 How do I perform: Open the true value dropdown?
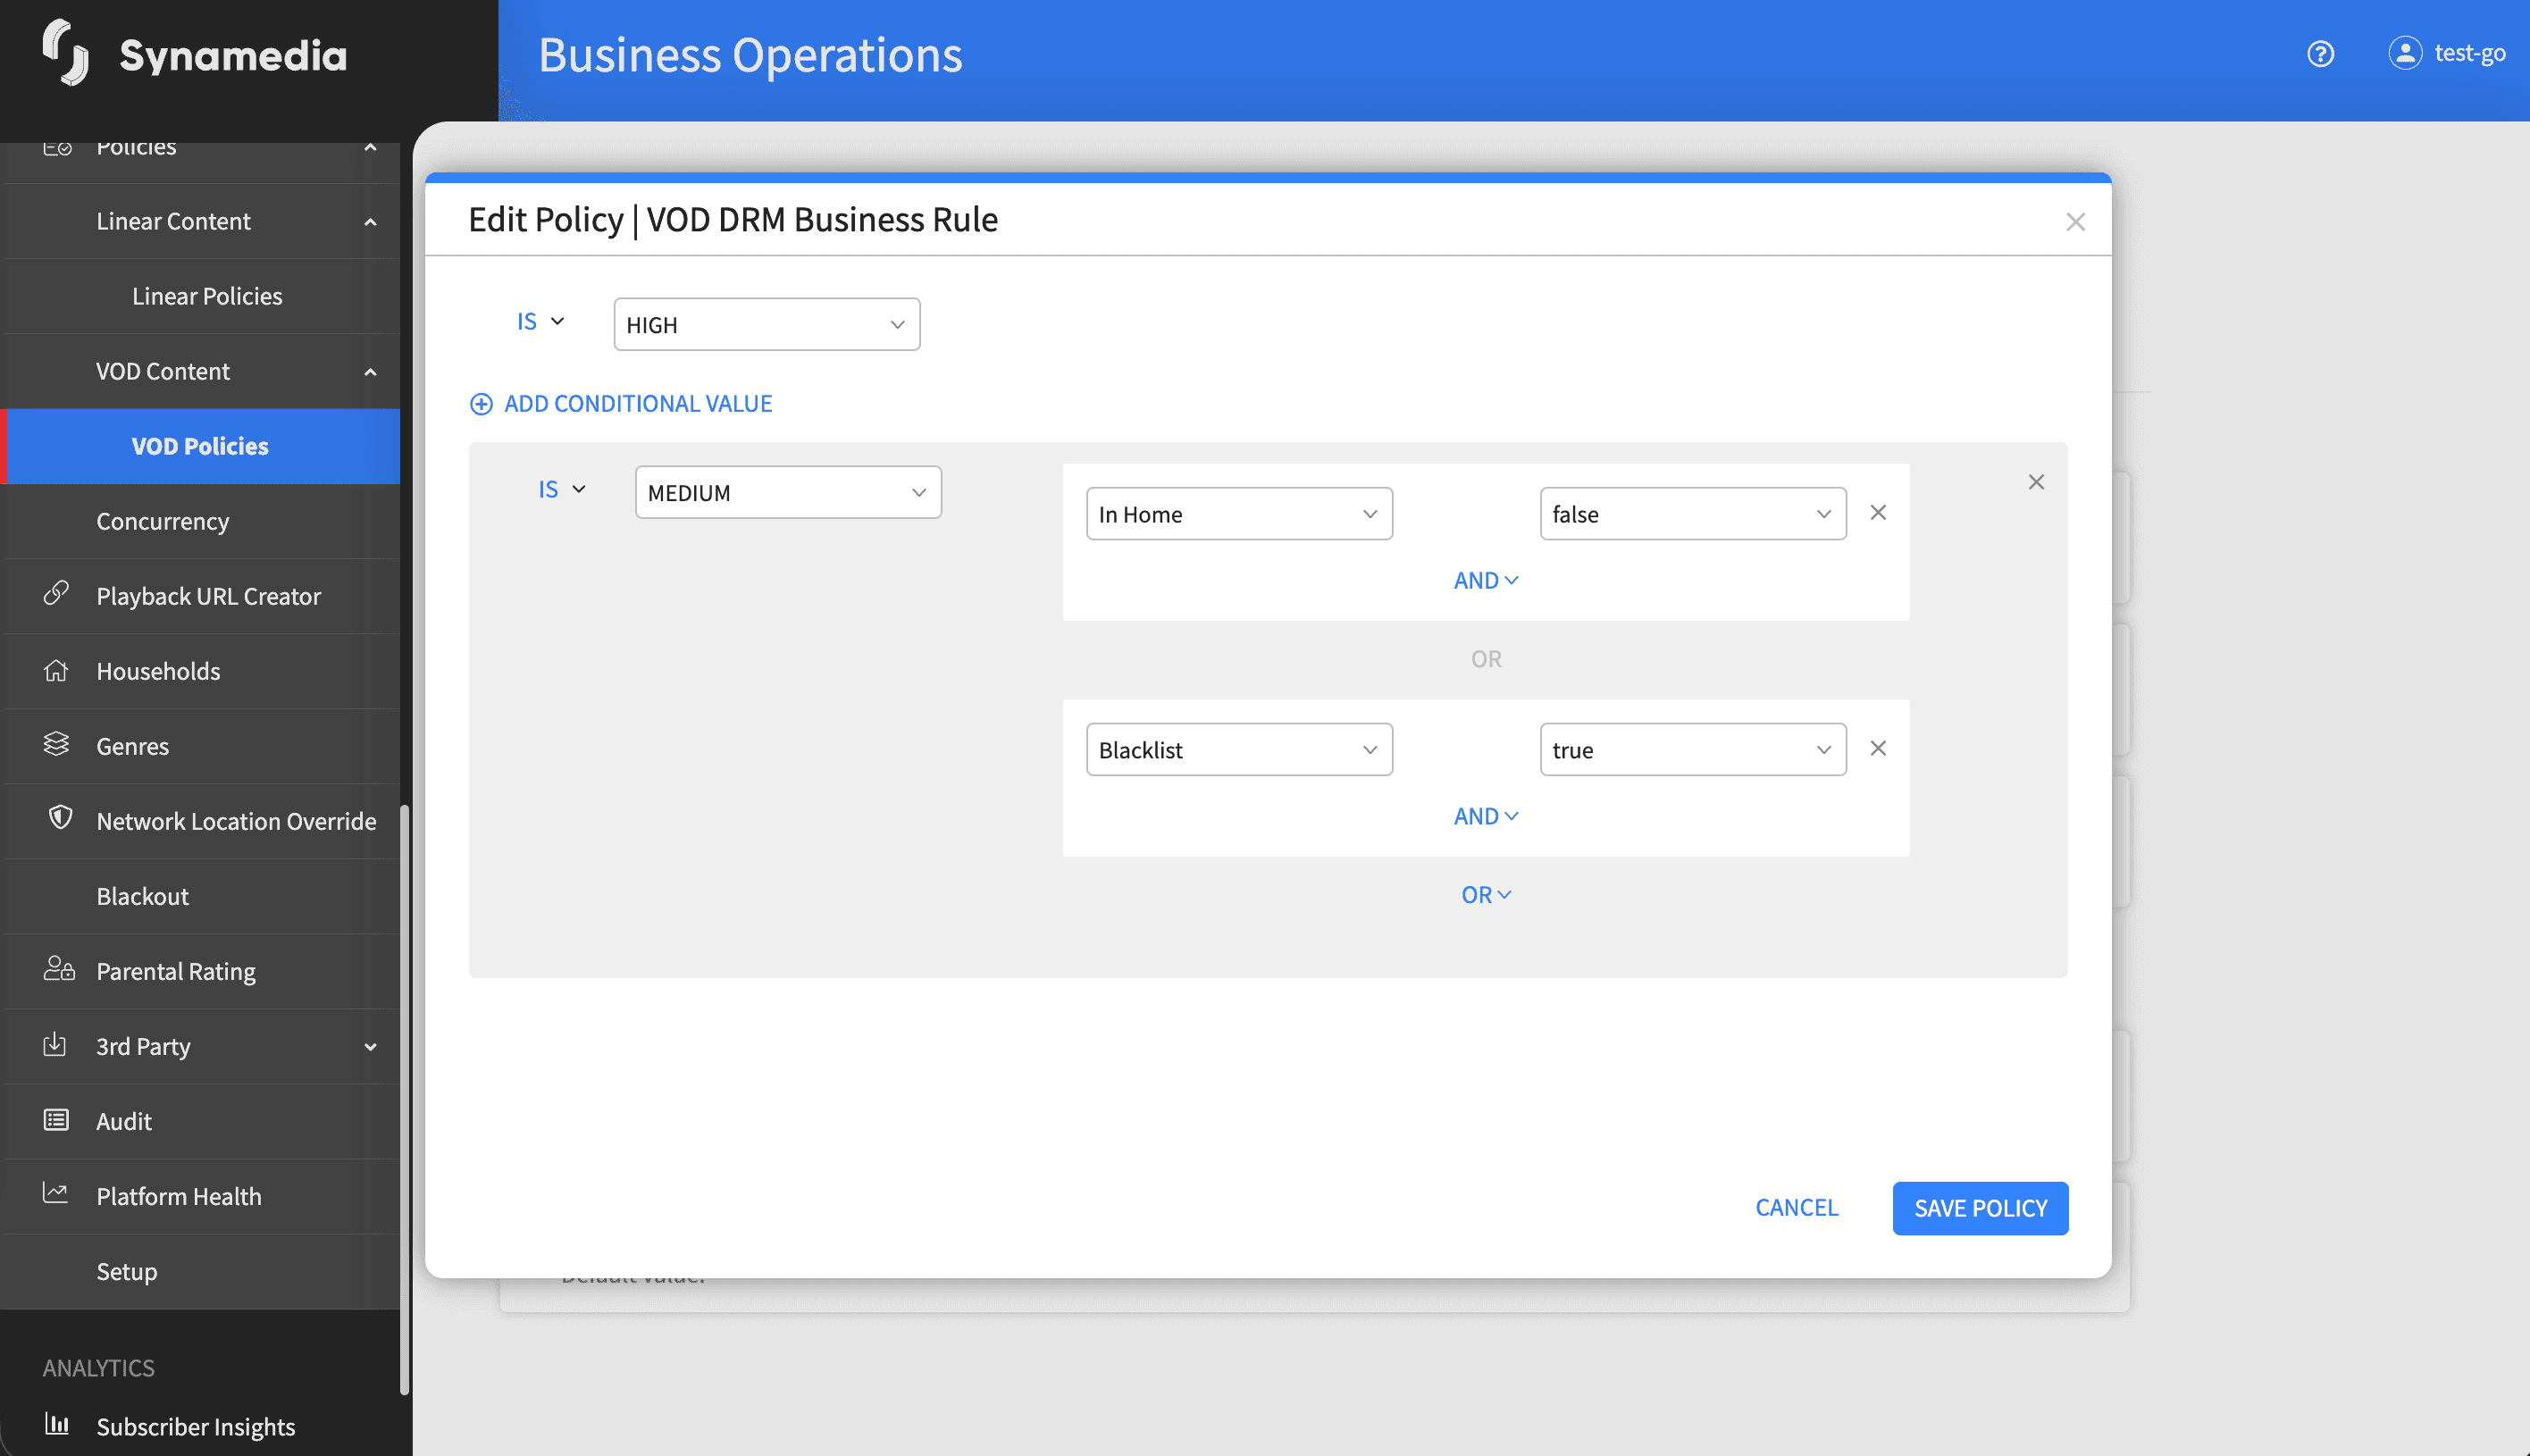pos(1693,750)
